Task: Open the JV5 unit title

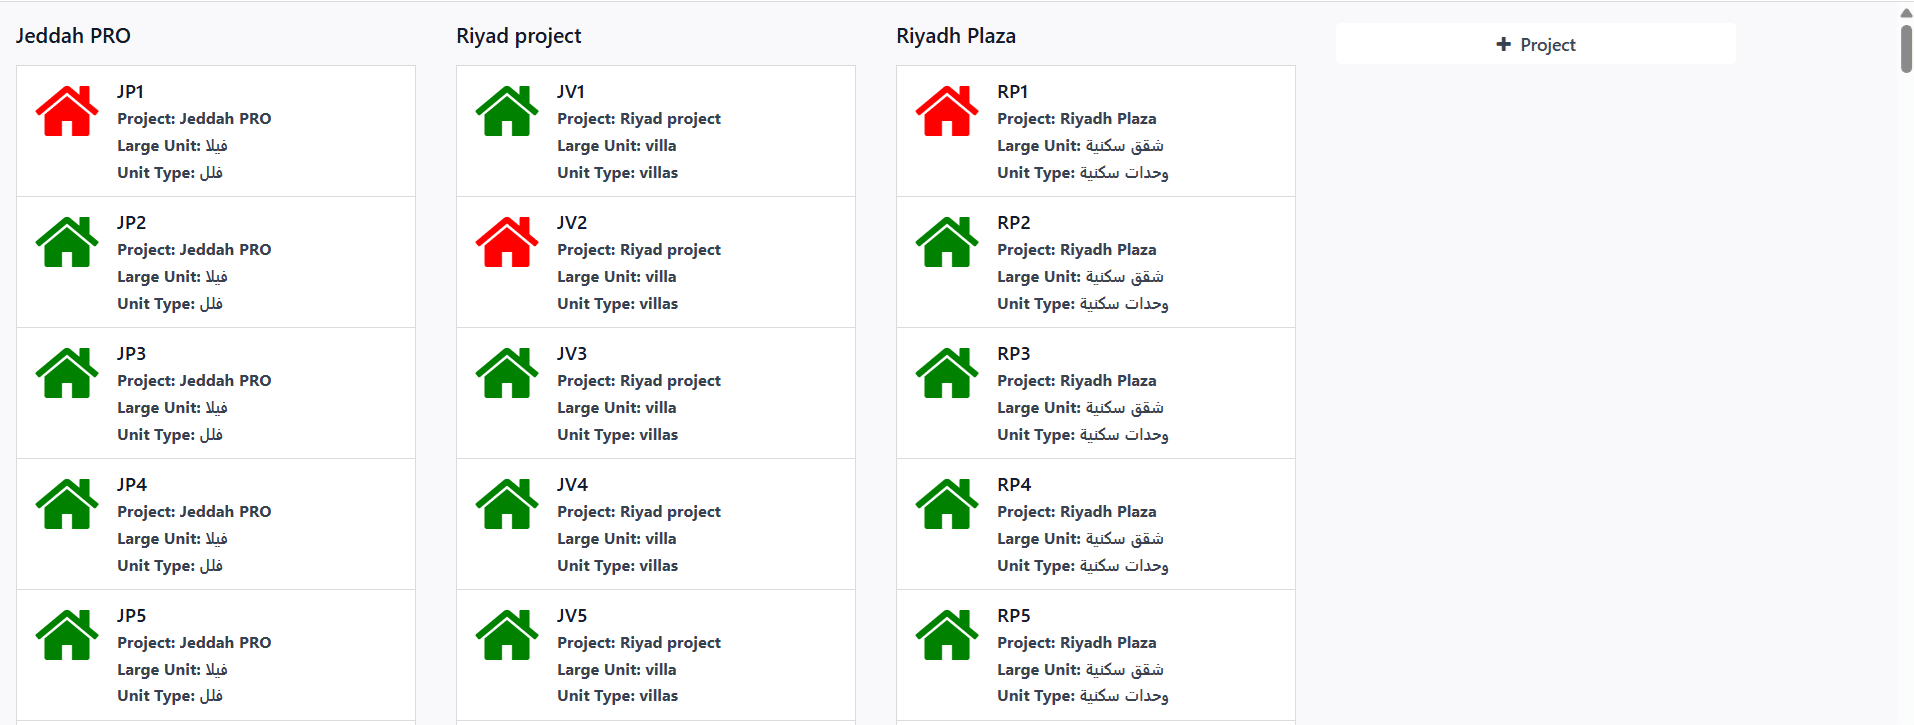Action: tap(572, 615)
